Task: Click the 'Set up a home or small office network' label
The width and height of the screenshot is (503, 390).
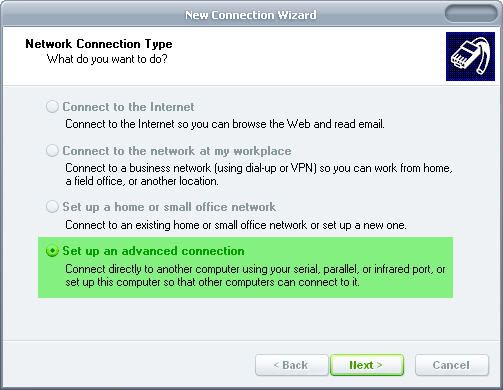Action: coord(169,207)
